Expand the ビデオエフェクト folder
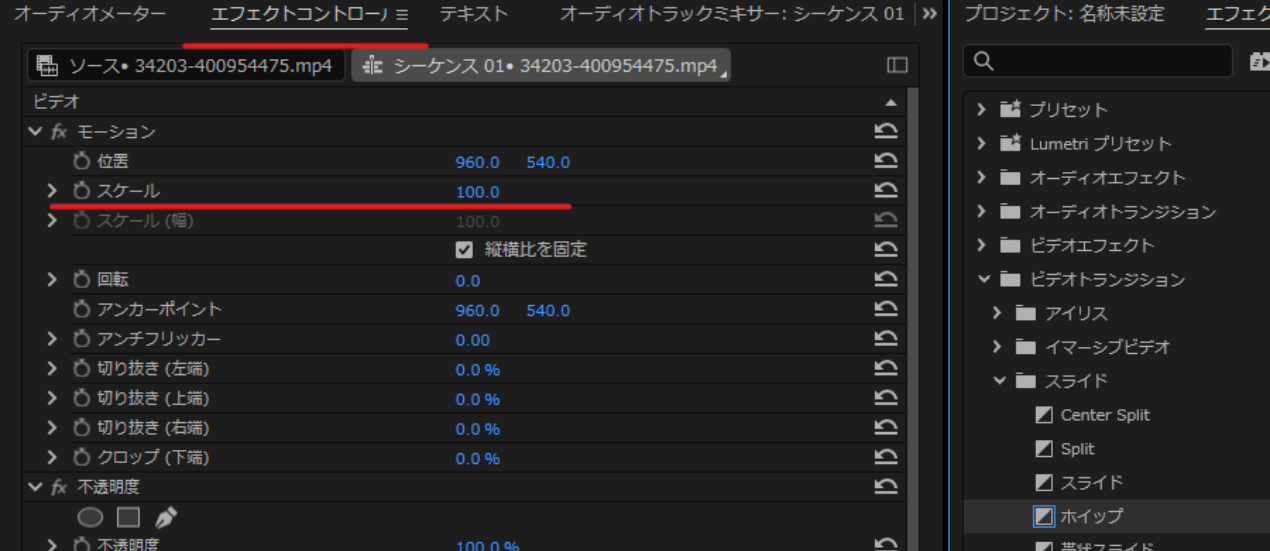Viewport: 1270px width, 551px height. [x=982, y=245]
